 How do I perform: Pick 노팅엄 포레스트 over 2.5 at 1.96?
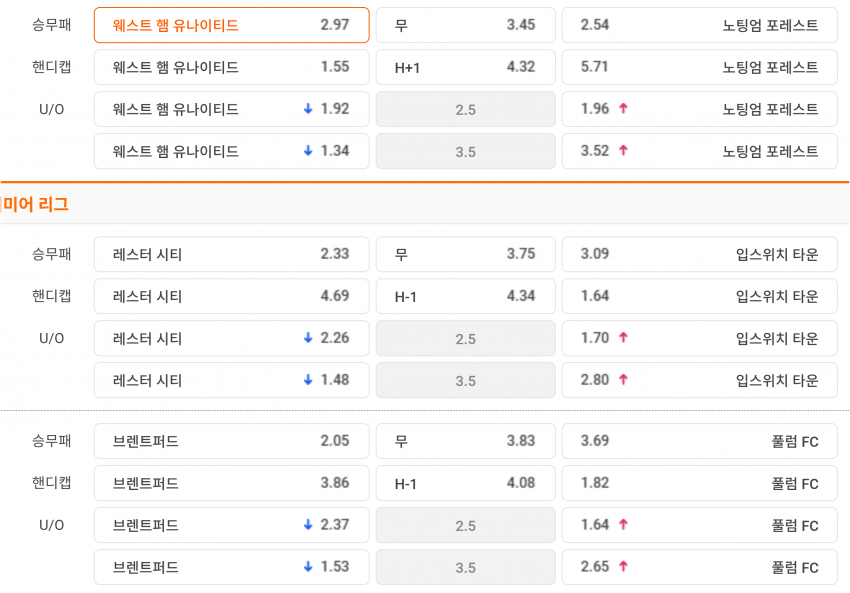tap(700, 109)
